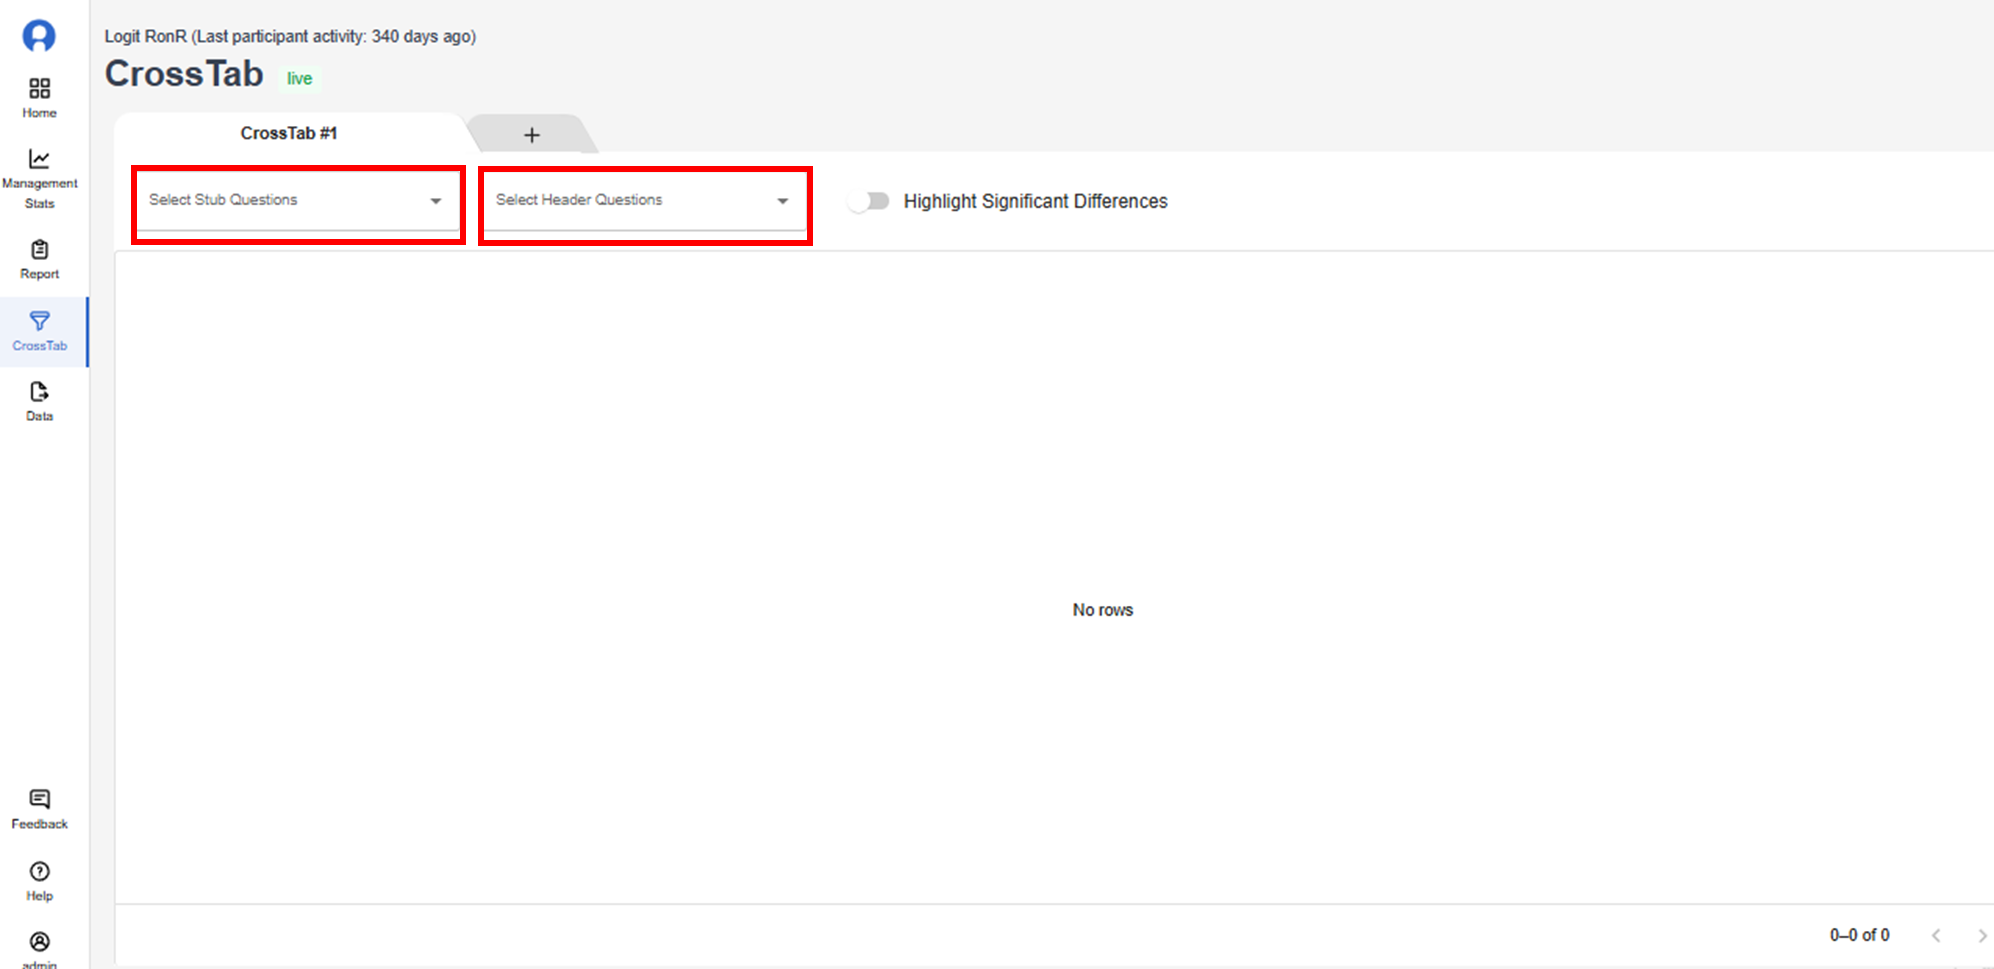Enable Highlight Significant Differences toggle
The width and height of the screenshot is (1994, 969).
868,201
